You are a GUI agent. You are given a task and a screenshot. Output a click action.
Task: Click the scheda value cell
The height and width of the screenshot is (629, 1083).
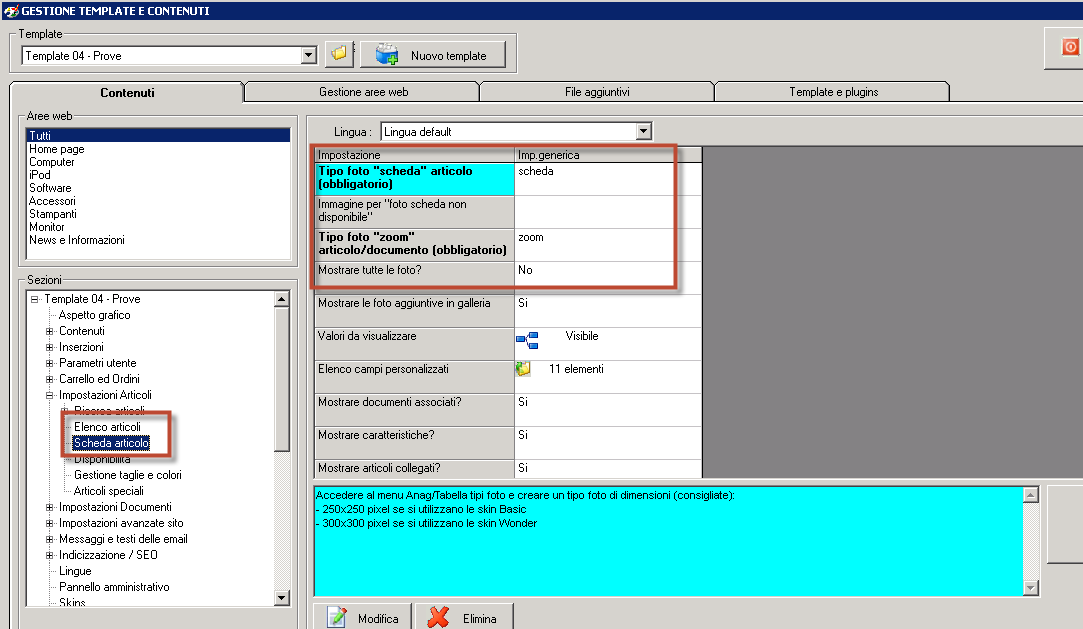pos(608,178)
